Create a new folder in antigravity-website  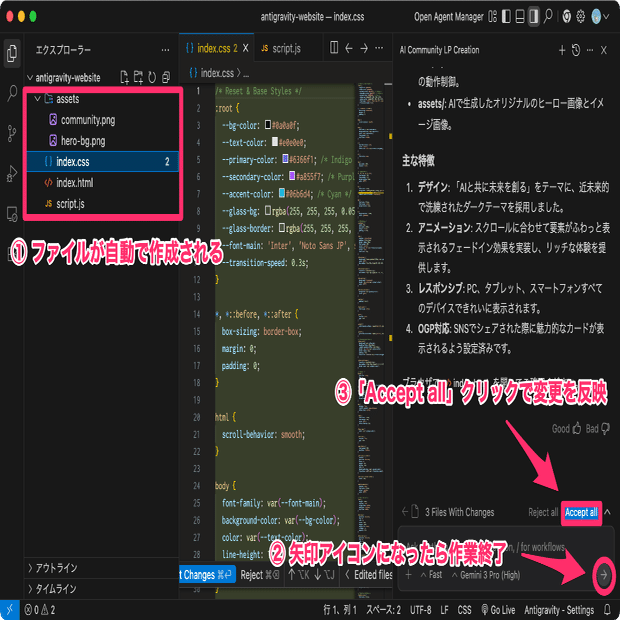(x=138, y=78)
